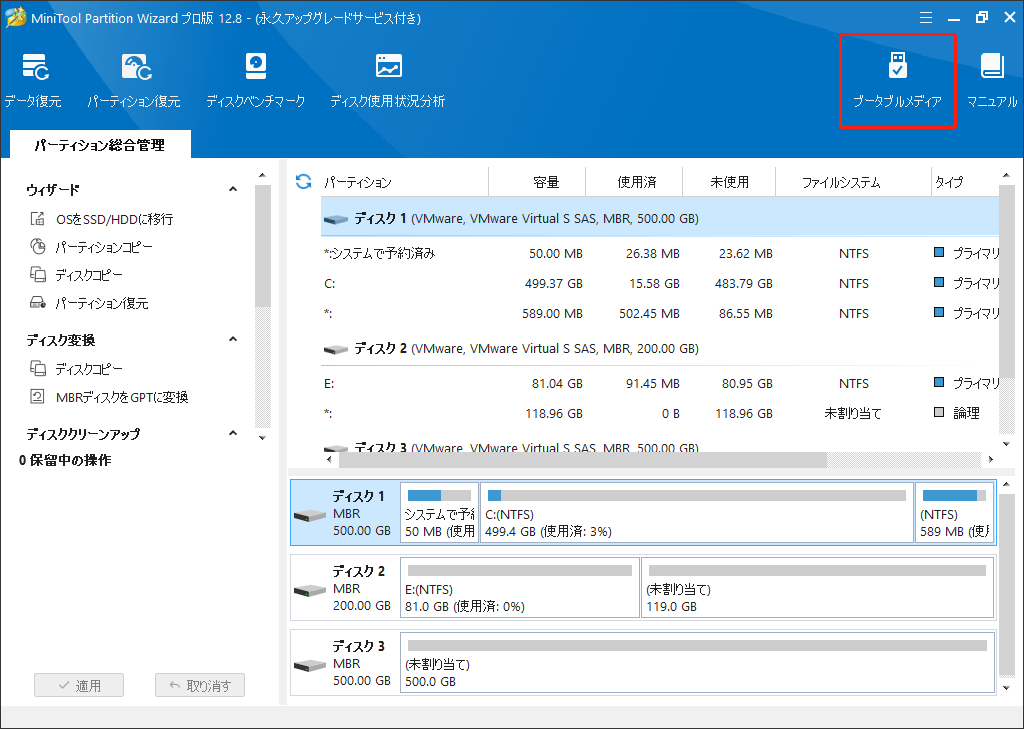1024x729 pixels.
Task: Open Disk Benchmark (ディスクベンチマーク)
Action: 255,80
